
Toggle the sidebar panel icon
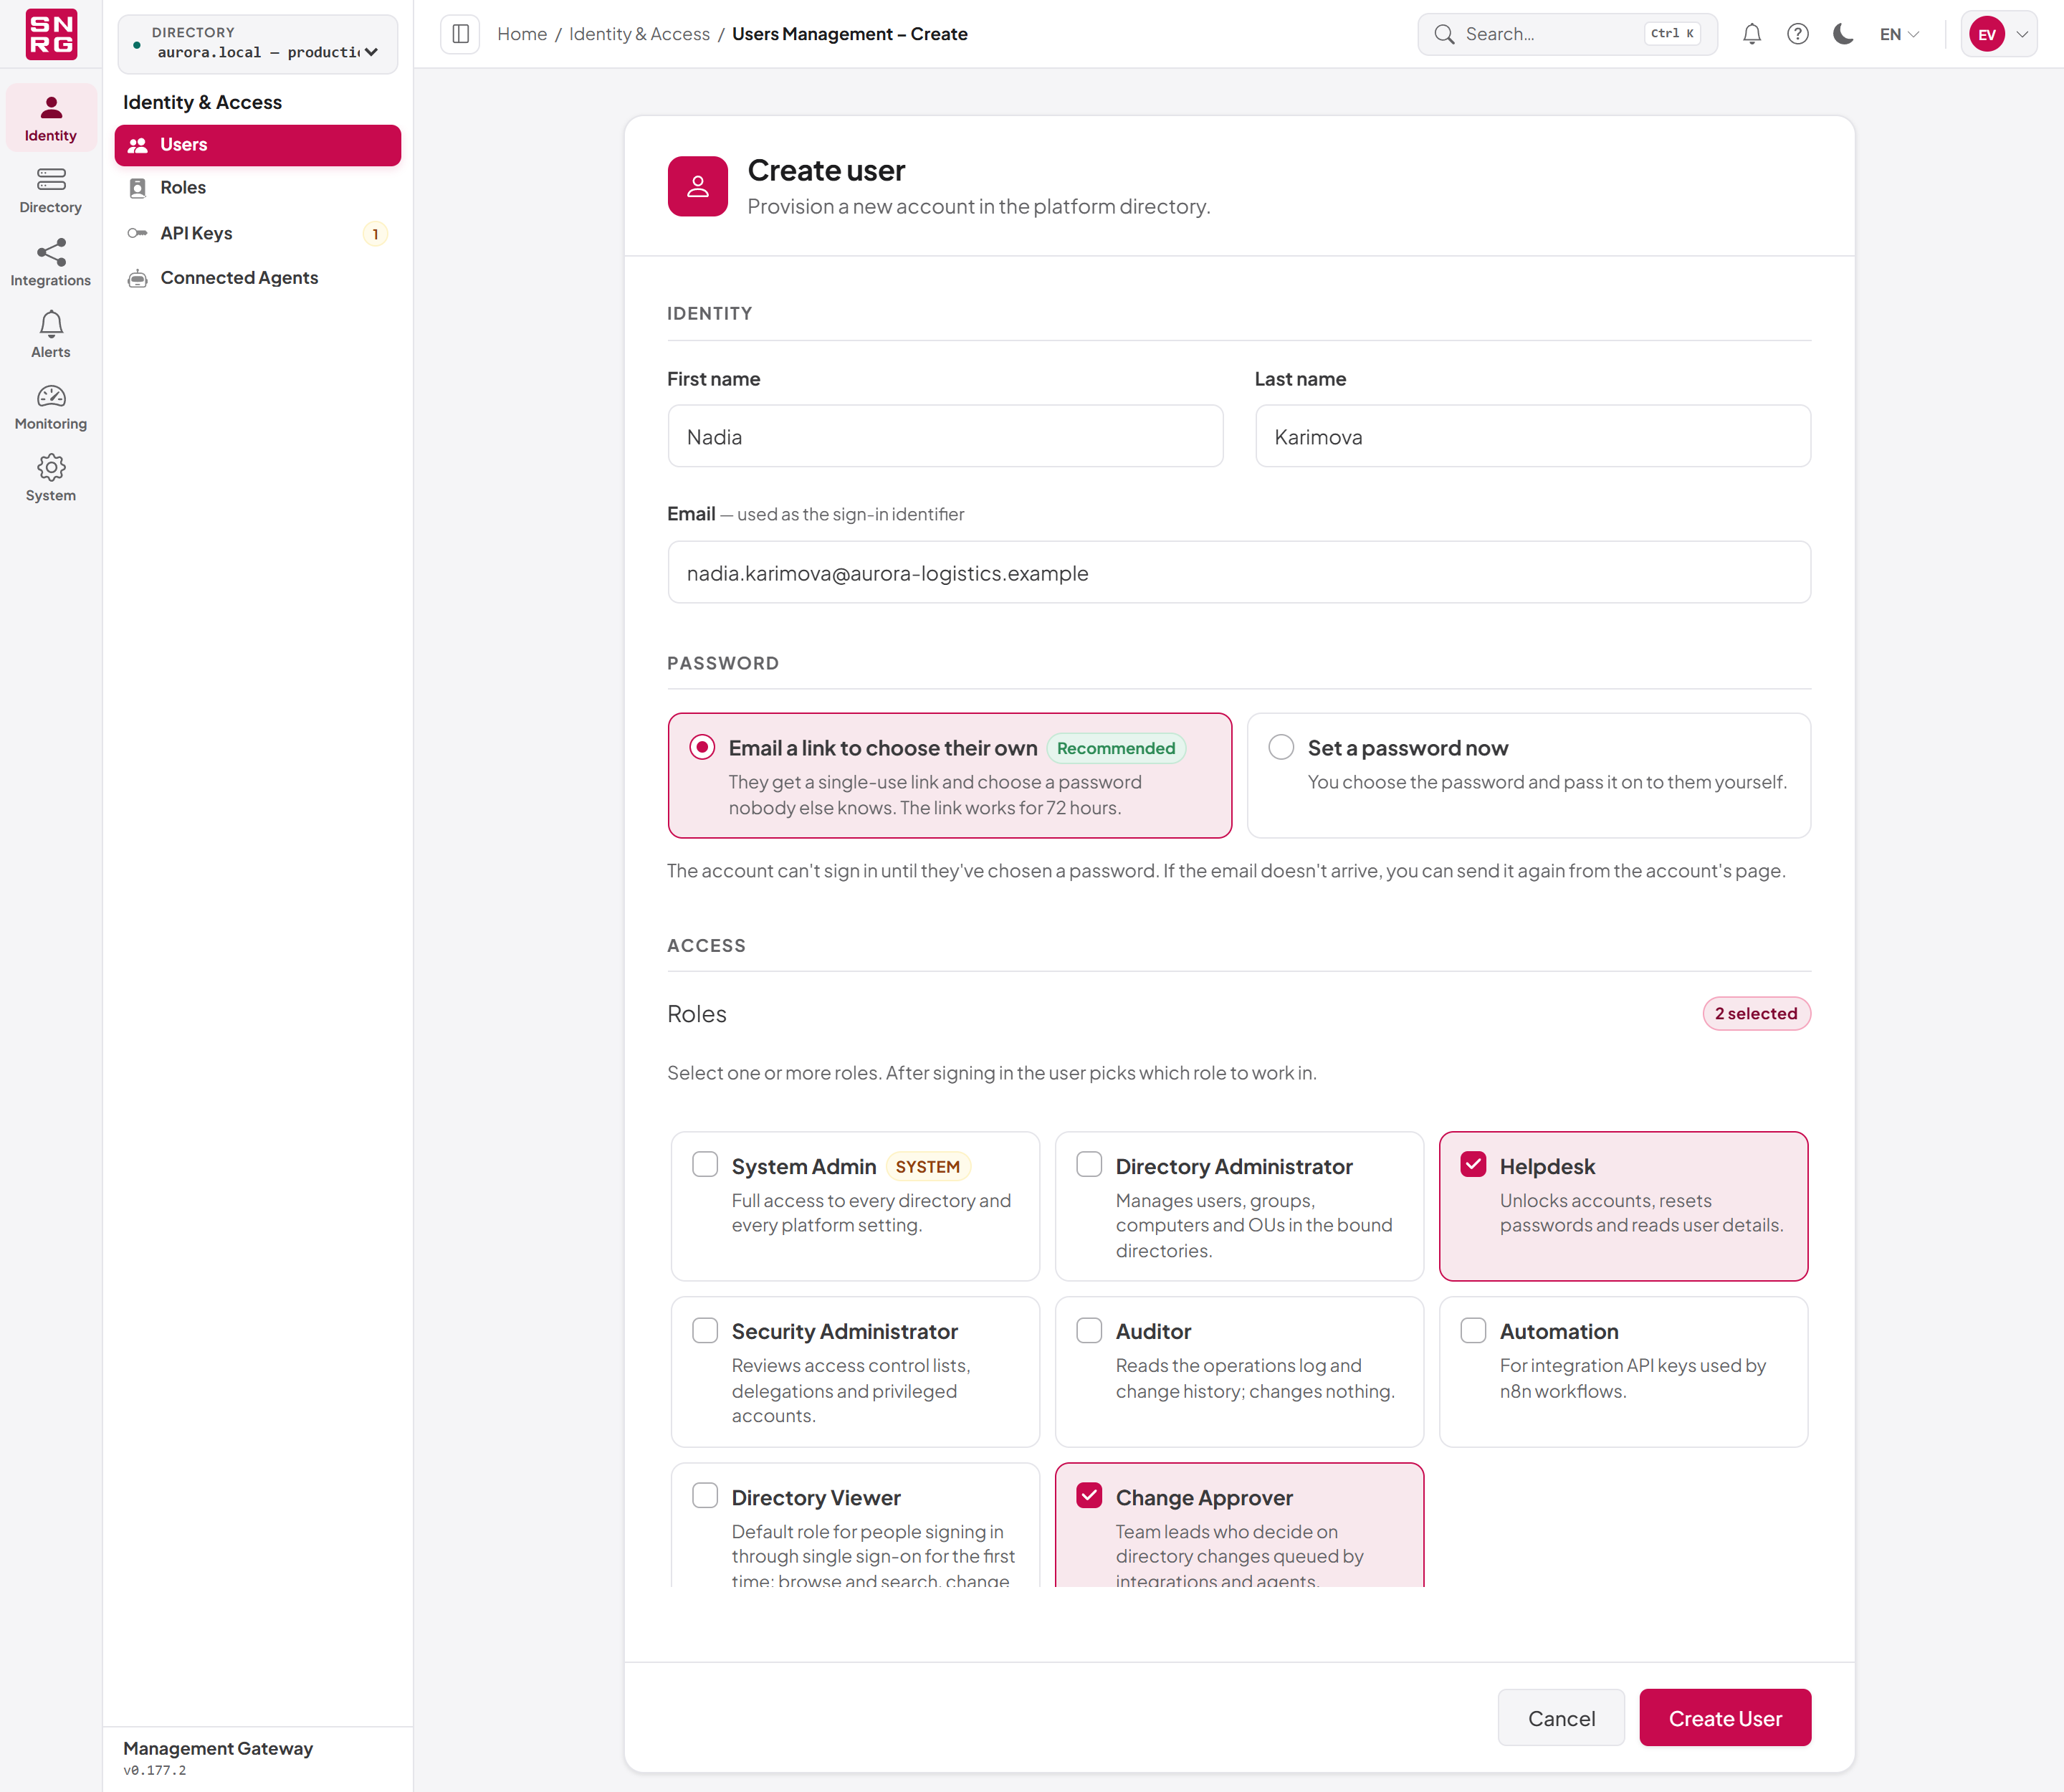click(460, 34)
